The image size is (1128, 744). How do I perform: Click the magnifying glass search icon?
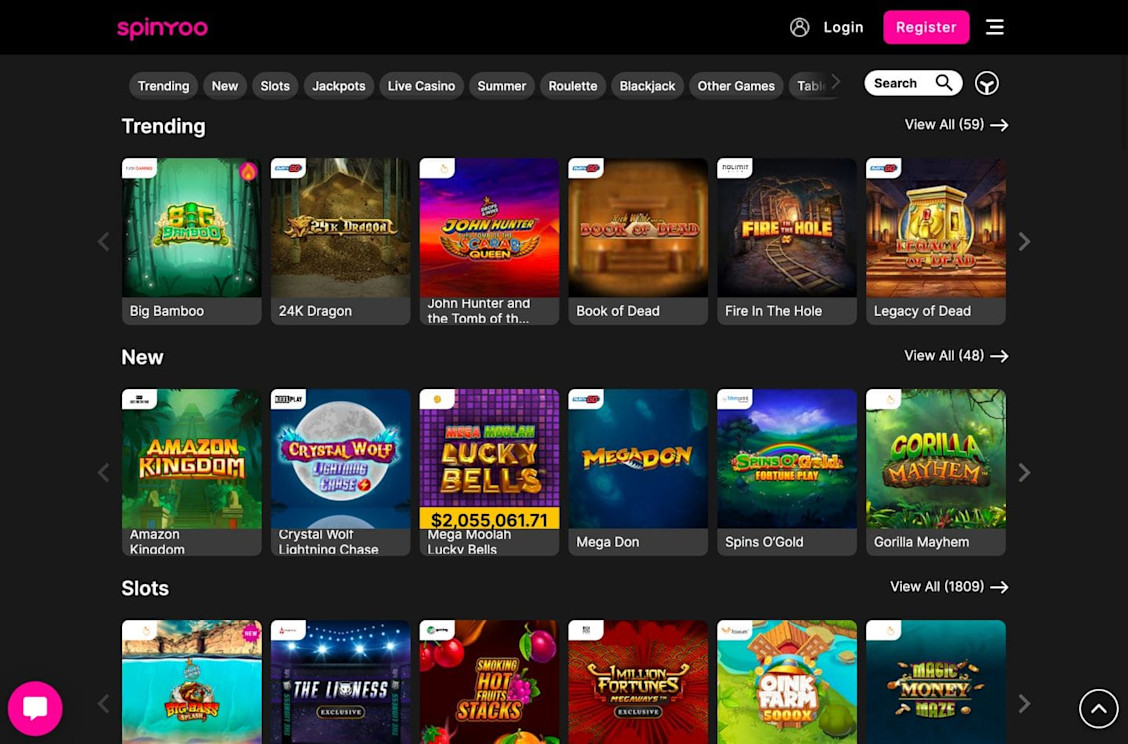point(945,83)
